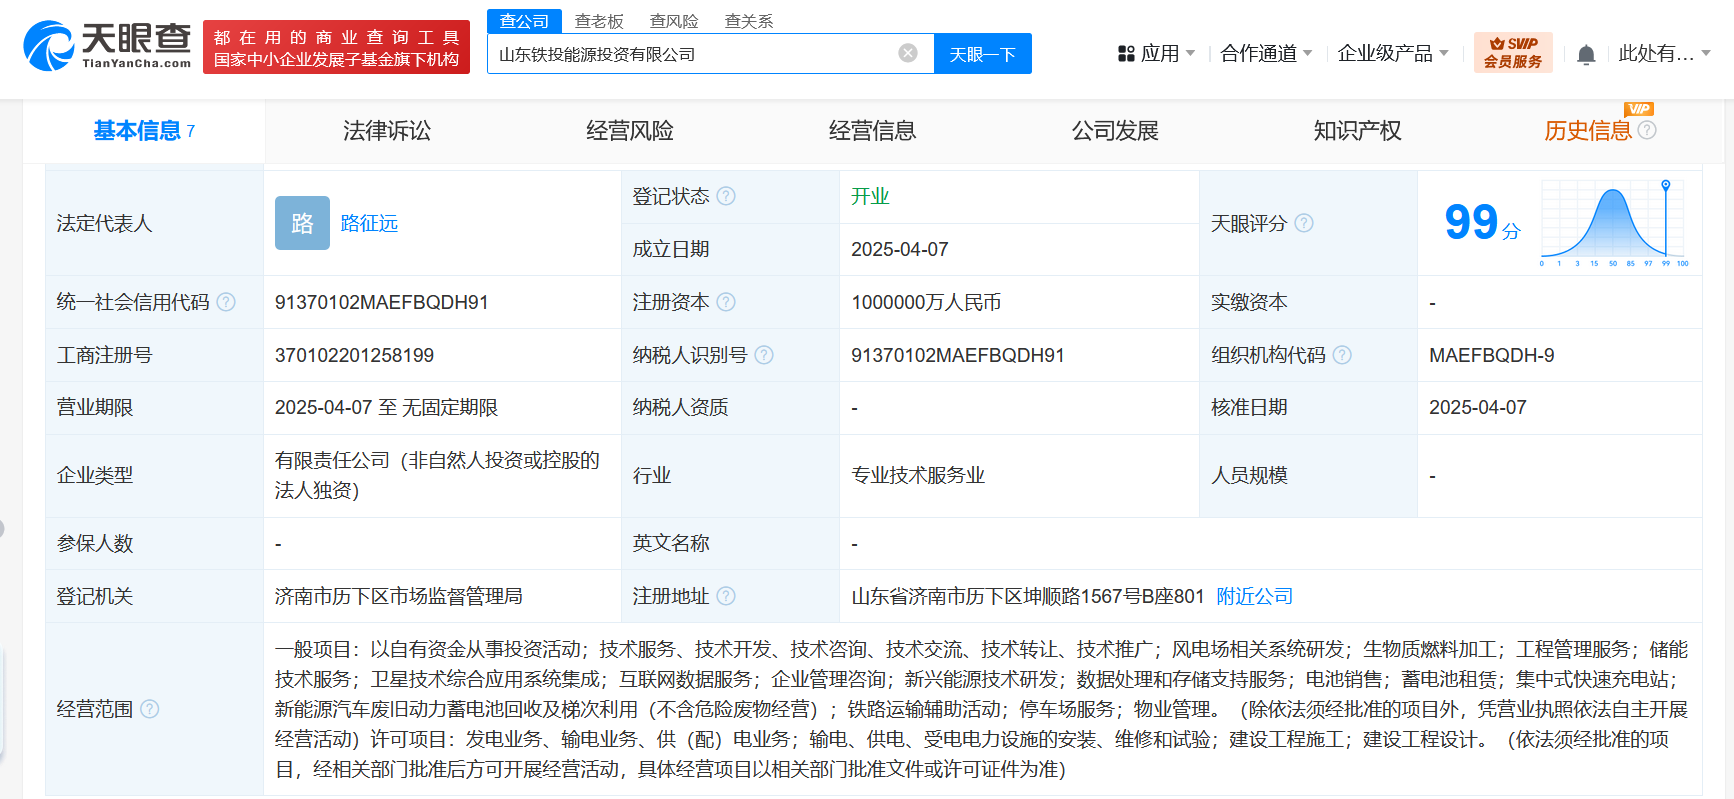Open the 企业级产品 dropdown

click(x=1392, y=54)
